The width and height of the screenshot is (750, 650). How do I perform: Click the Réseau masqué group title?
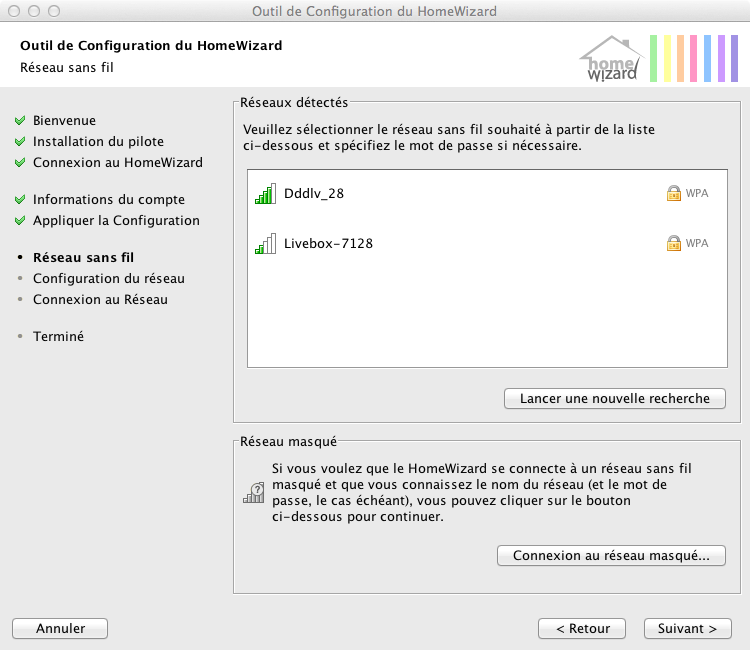tap(288, 441)
